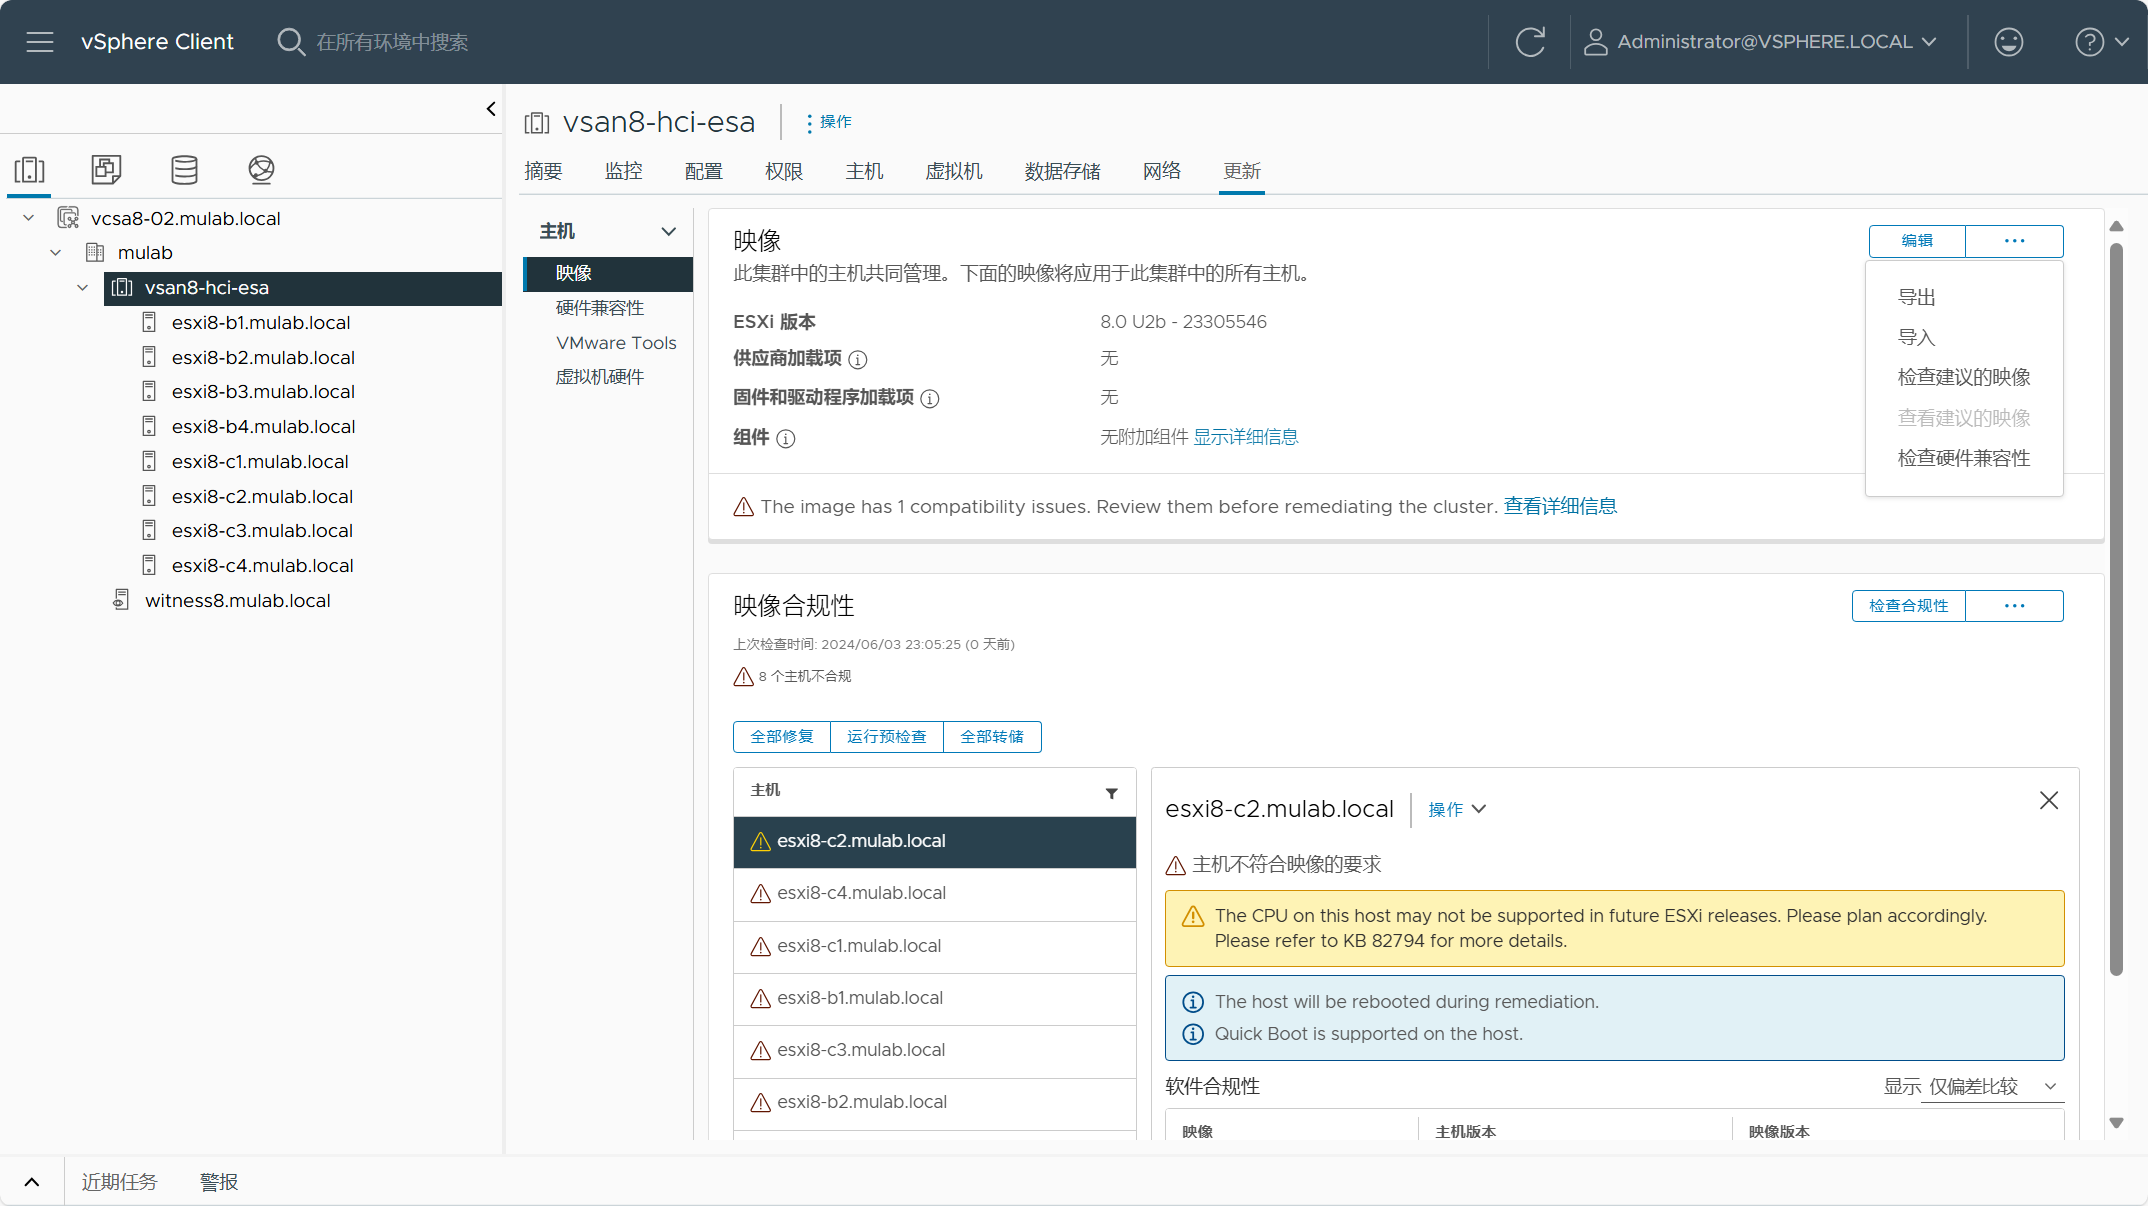Open the 显示详细信息 components link
Image resolution: width=2148 pixels, height=1206 pixels.
pyautogui.click(x=1246, y=437)
